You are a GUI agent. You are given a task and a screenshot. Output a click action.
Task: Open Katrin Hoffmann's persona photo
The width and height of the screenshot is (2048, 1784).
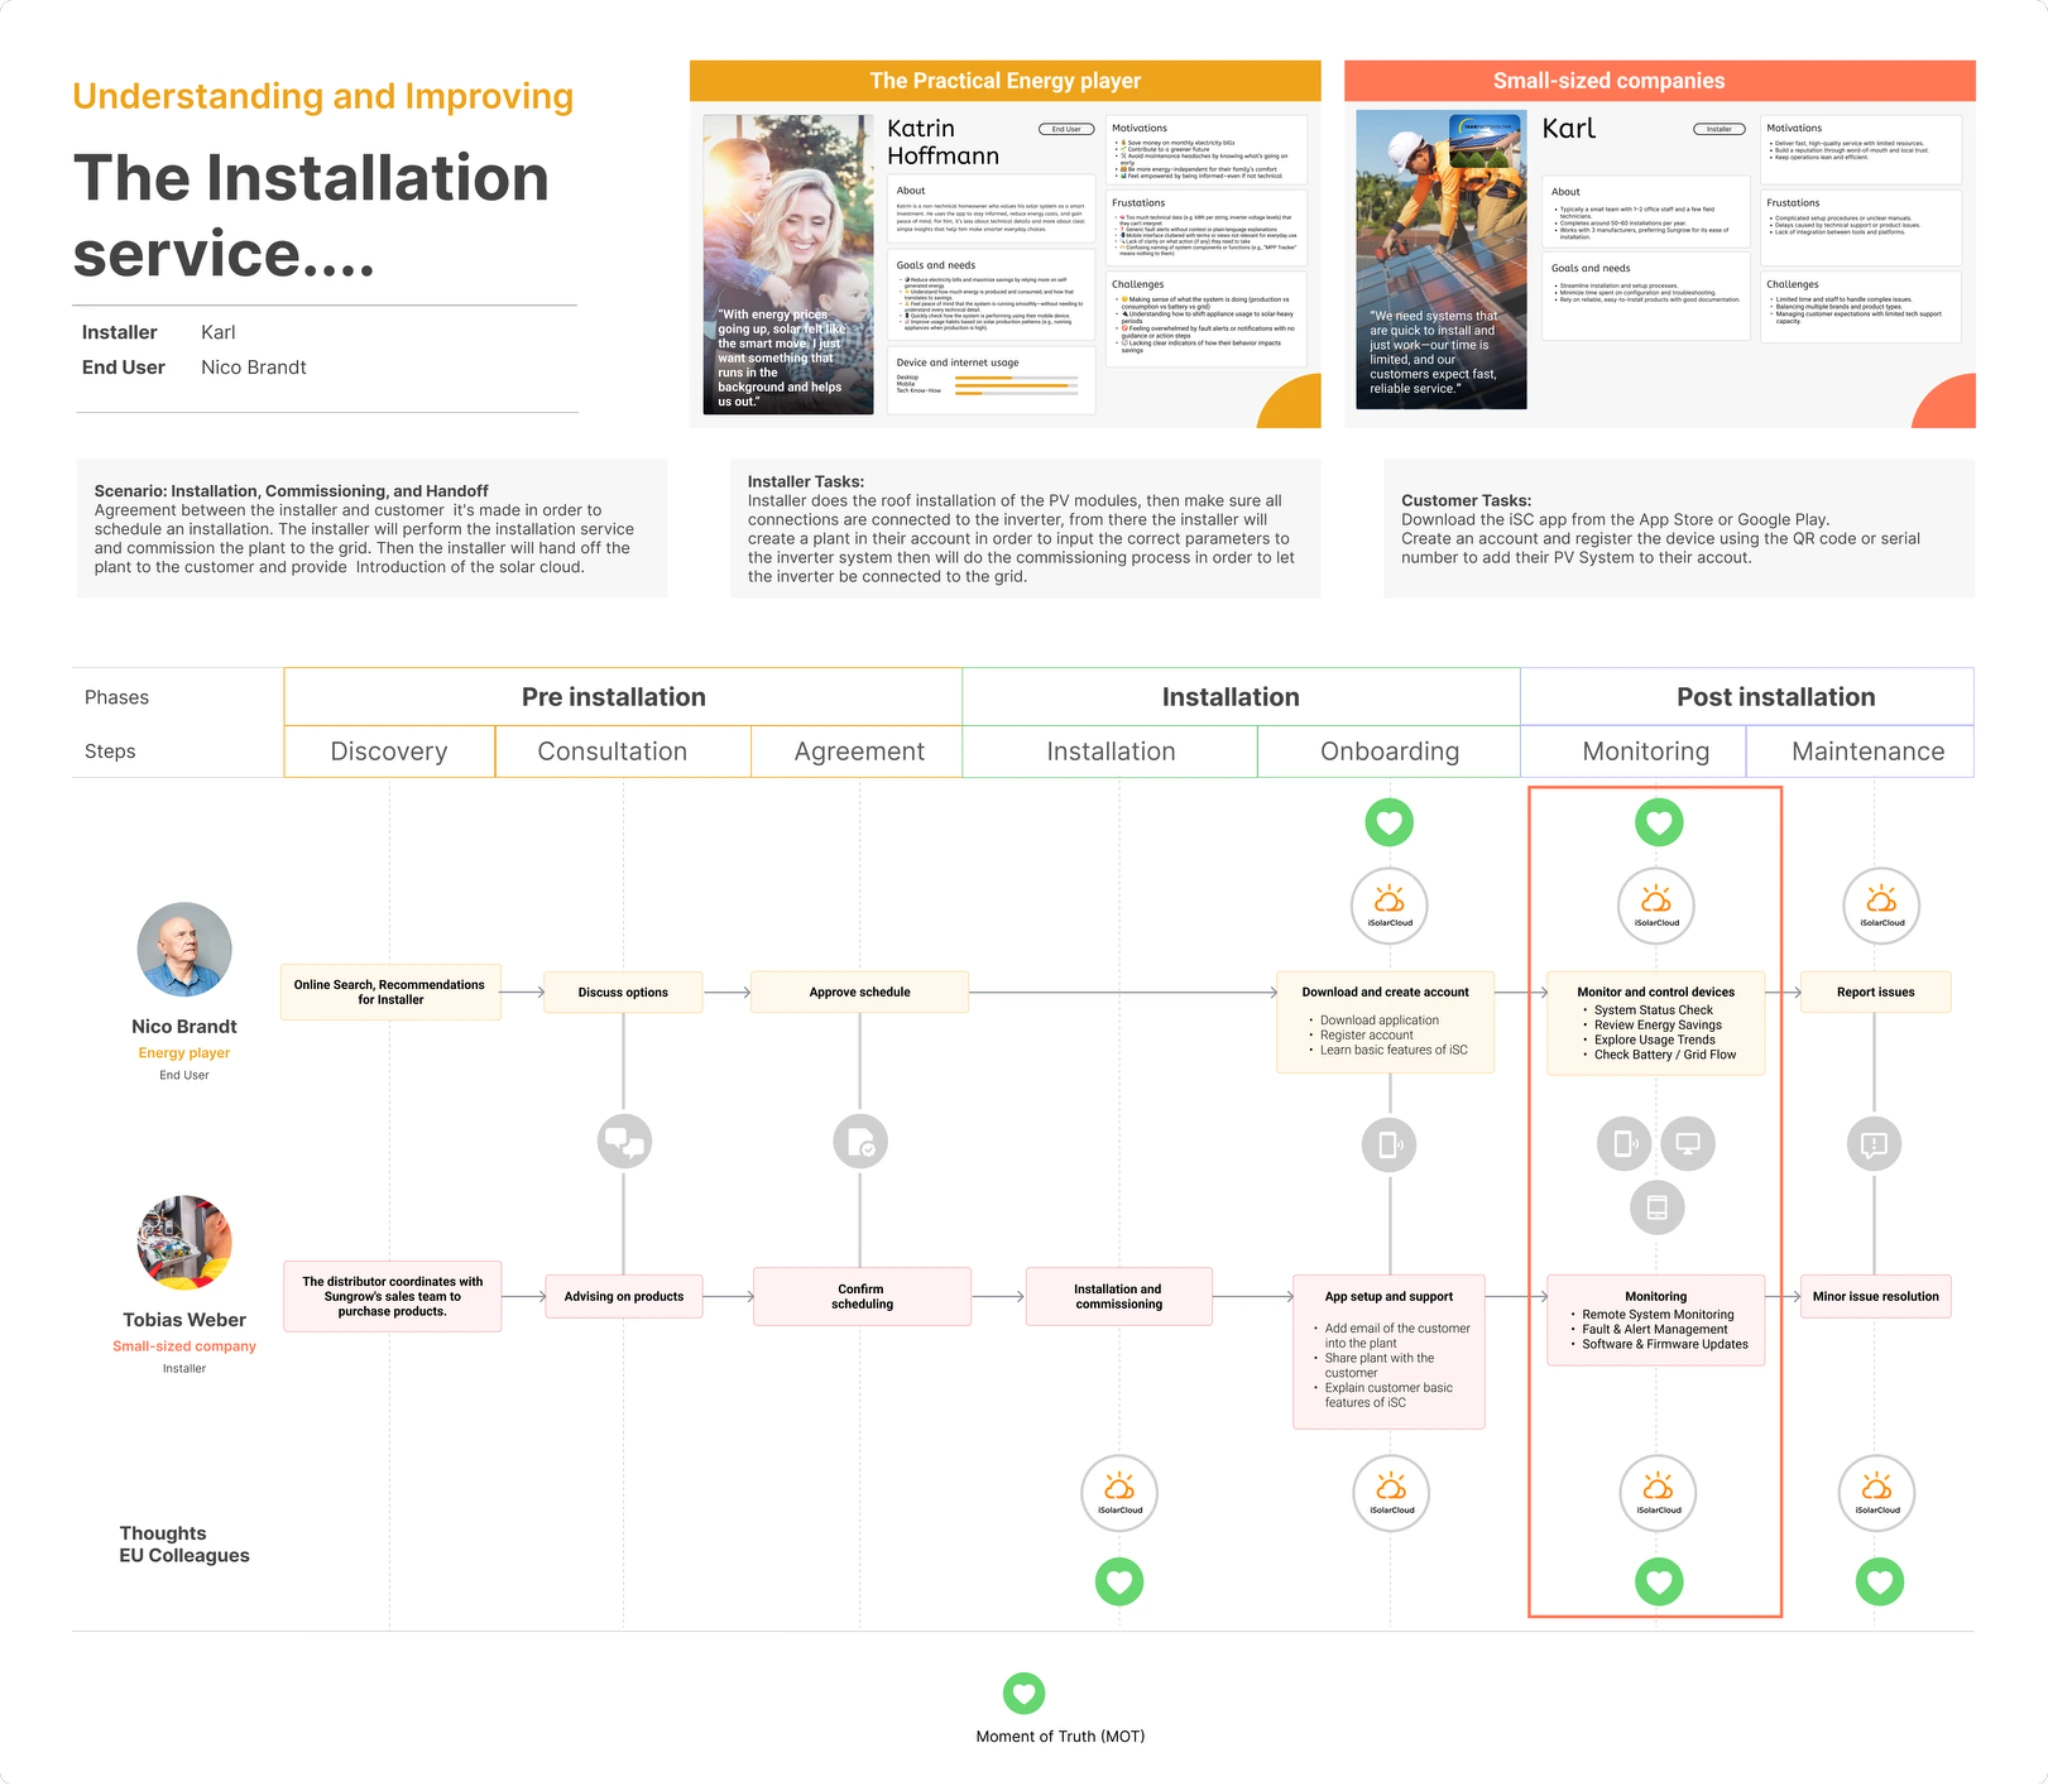pyautogui.click(x=788, y=264)
